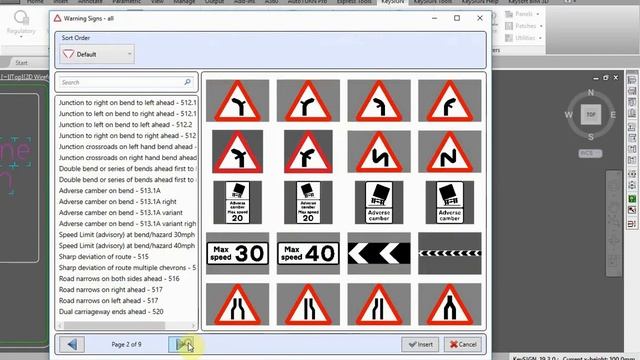Image resolution: width=640 pixels, height=360 pixels.
Task: Click N on the AutoCAD view compass
Action: tap(591, 93)
